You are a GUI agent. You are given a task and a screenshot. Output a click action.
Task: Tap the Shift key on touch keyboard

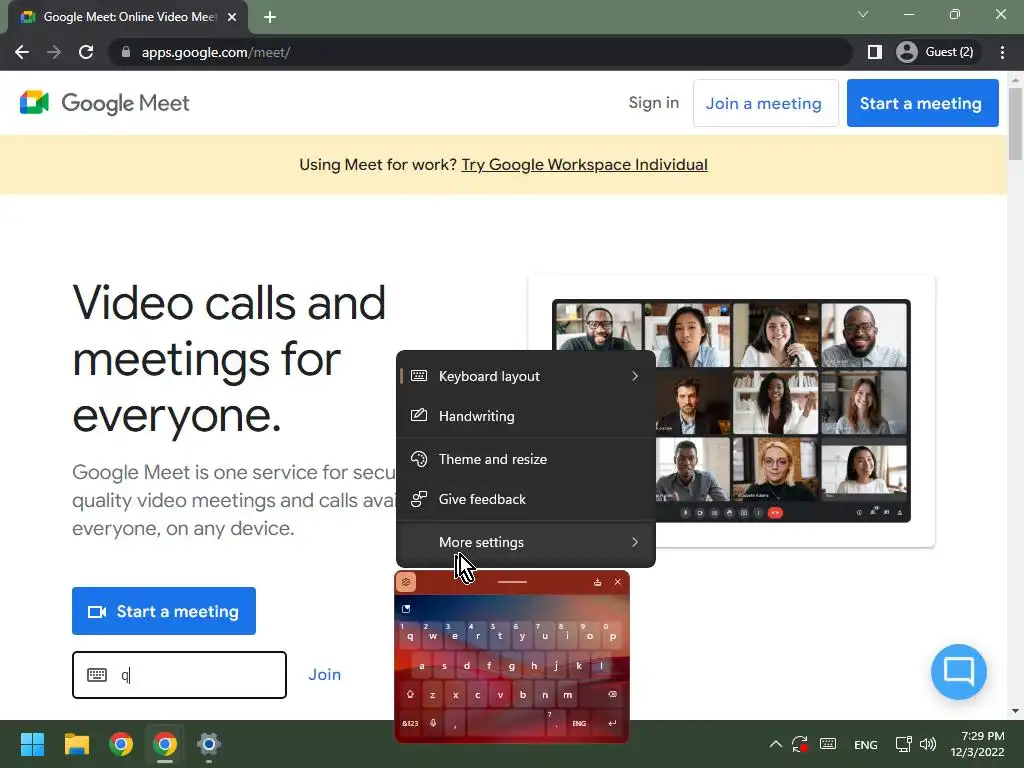pyautogui.click(x=410, y=695)
